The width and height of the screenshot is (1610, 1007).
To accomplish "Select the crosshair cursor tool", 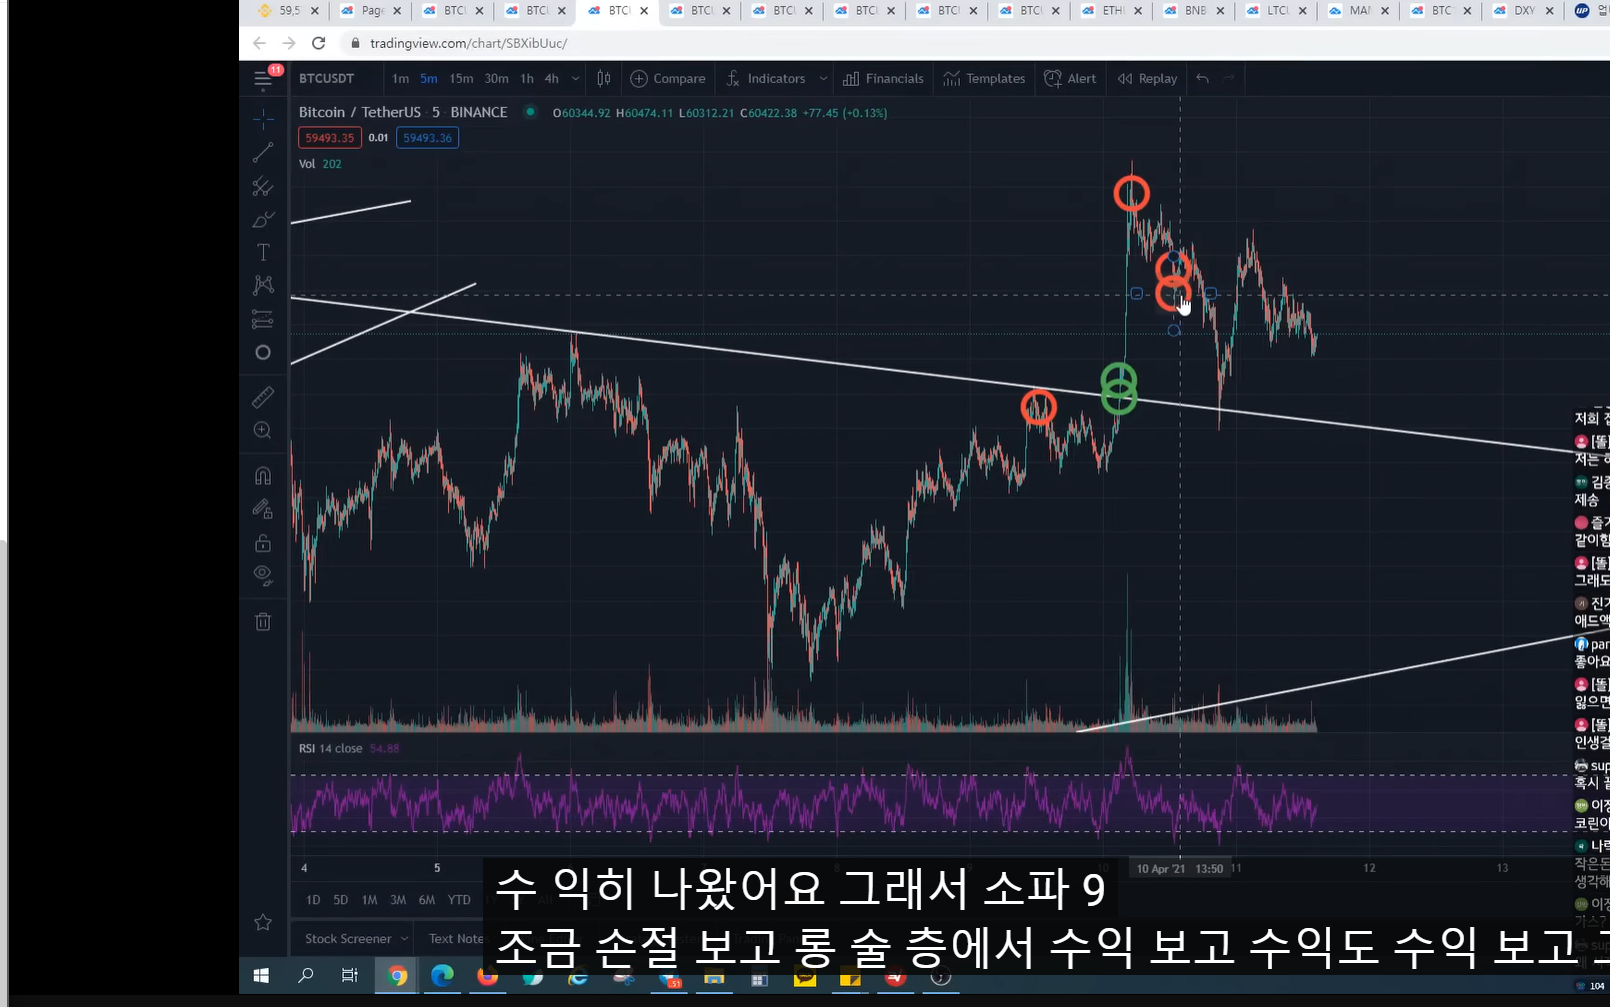I will pos(263,119).
